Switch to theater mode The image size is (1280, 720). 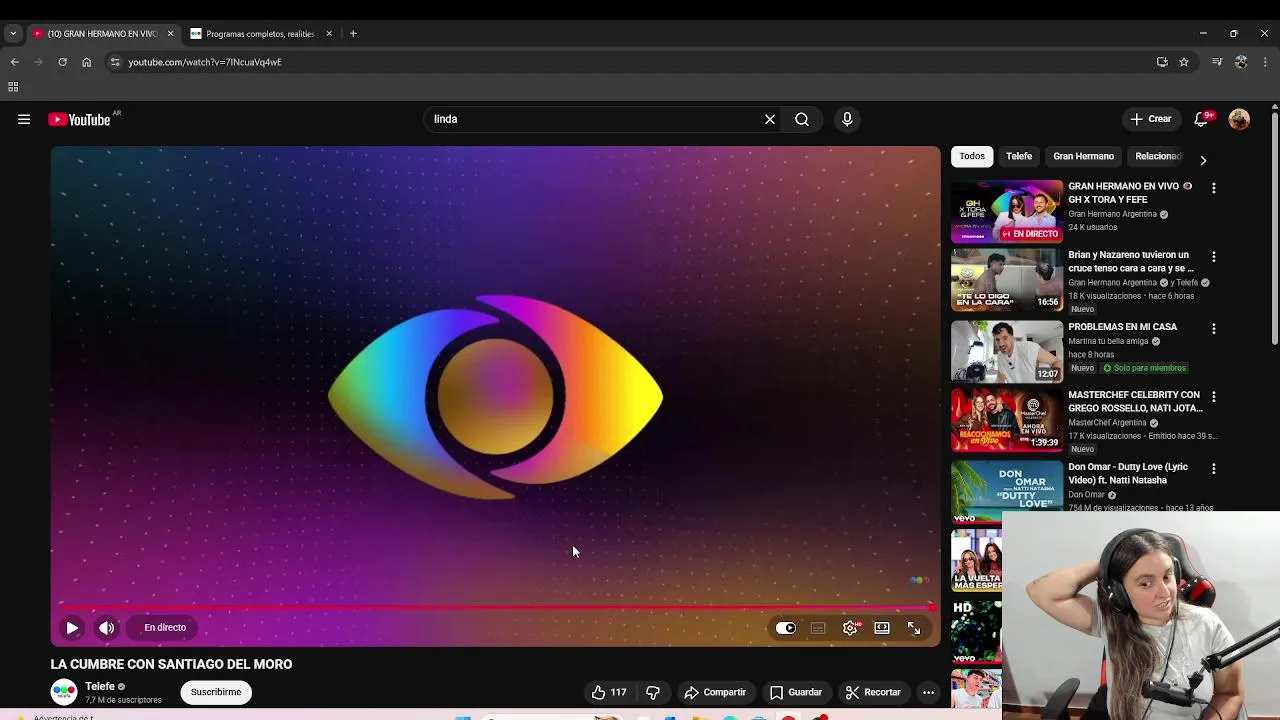(x=882, y=628)
